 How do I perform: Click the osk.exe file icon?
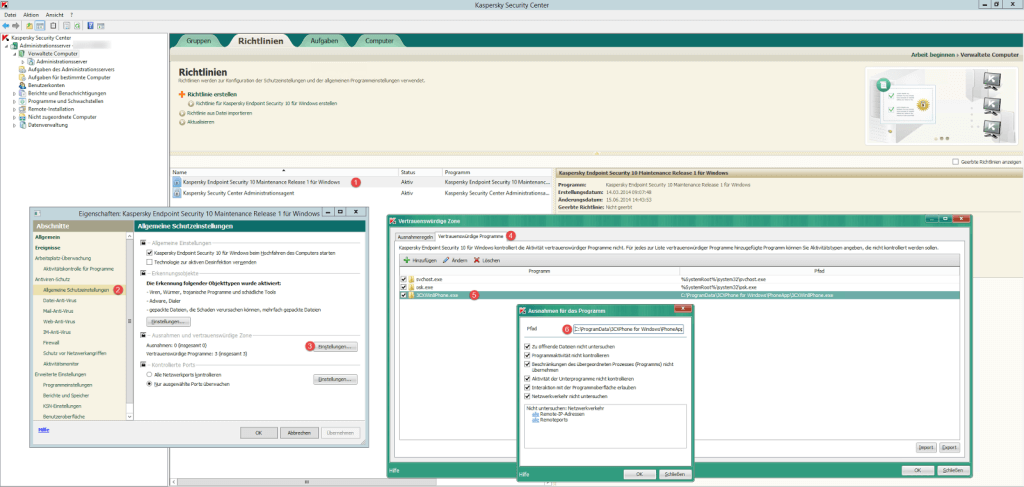pyautogui.click(x=411, y=287)
